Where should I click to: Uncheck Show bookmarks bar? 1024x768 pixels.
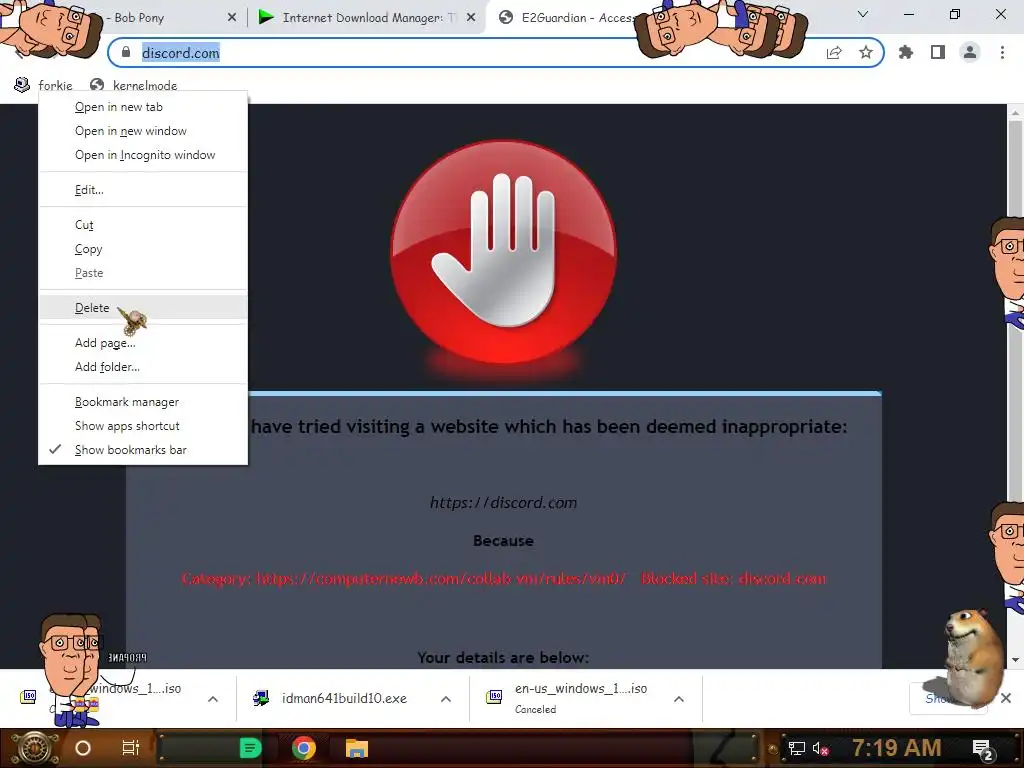(143, 450)
